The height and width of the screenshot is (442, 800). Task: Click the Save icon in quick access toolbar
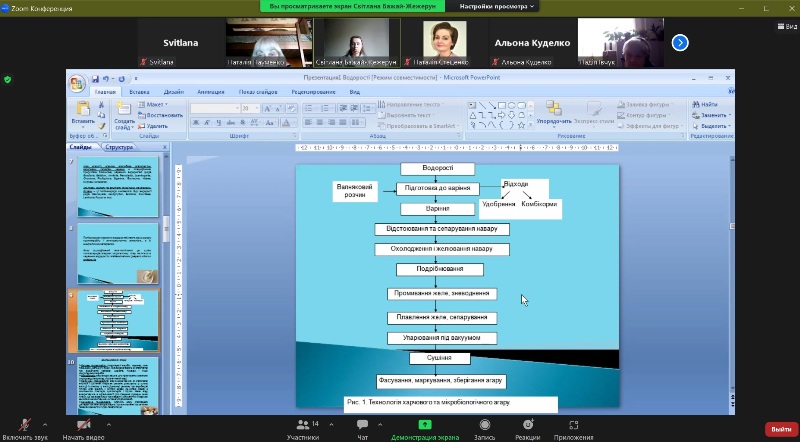tap(95, 79)
